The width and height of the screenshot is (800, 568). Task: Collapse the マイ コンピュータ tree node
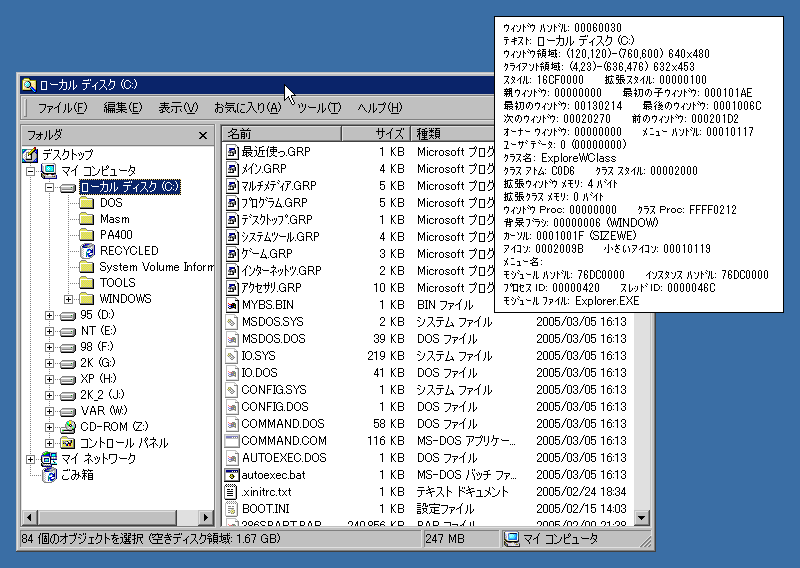pyautogui.click(x=31, y=171)
